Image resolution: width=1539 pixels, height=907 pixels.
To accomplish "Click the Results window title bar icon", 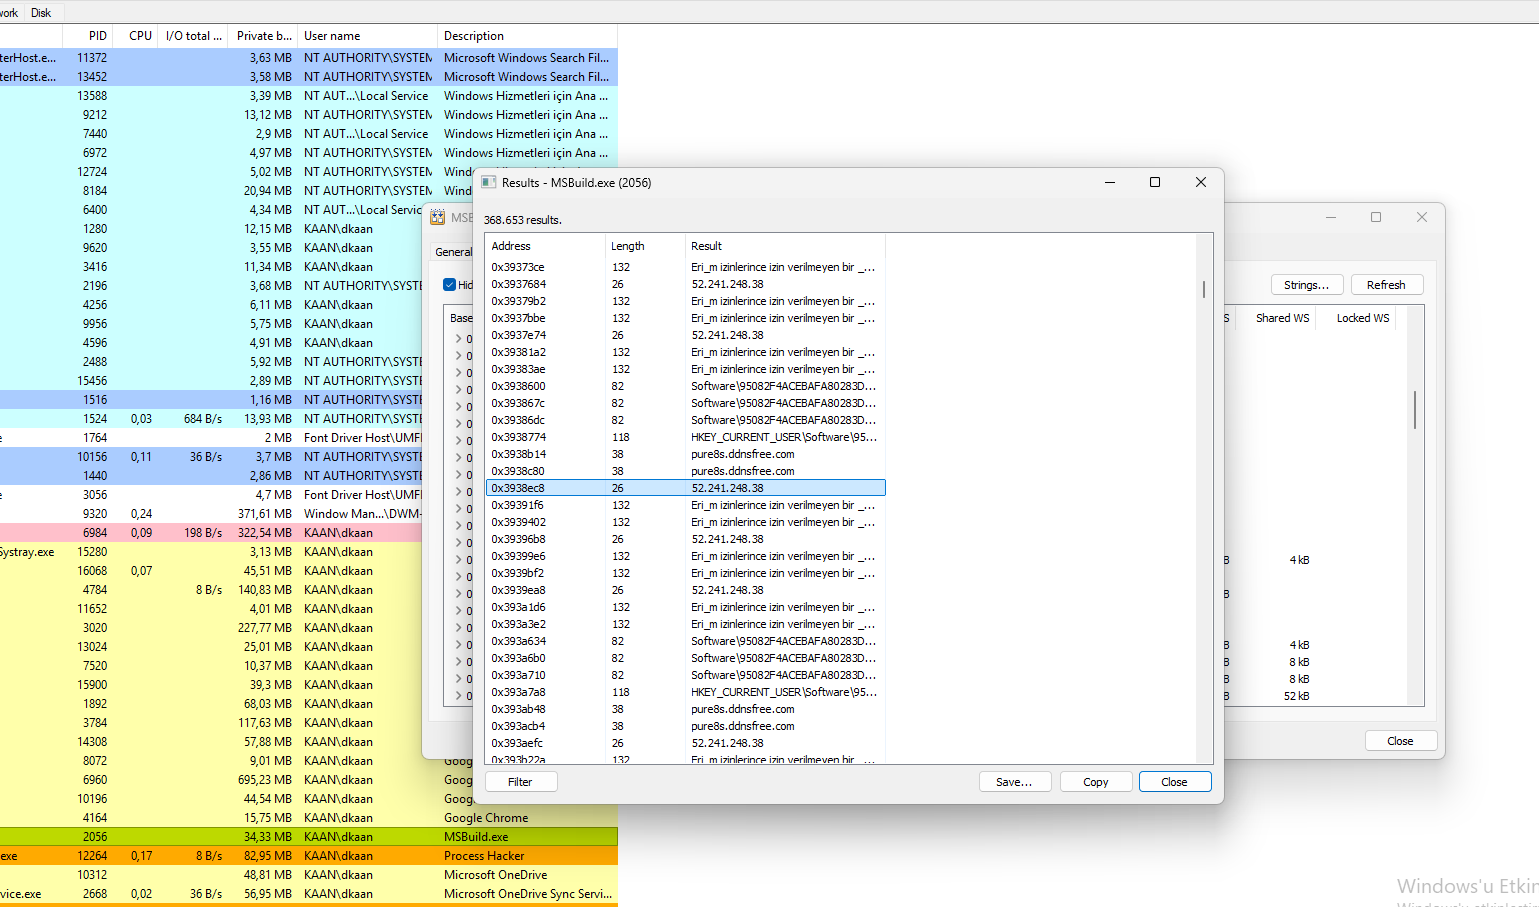I will coord(489,182).
